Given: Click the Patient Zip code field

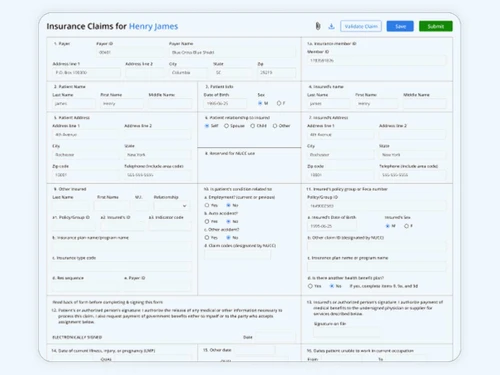Looking at the screenshot, I should (86, 175).
